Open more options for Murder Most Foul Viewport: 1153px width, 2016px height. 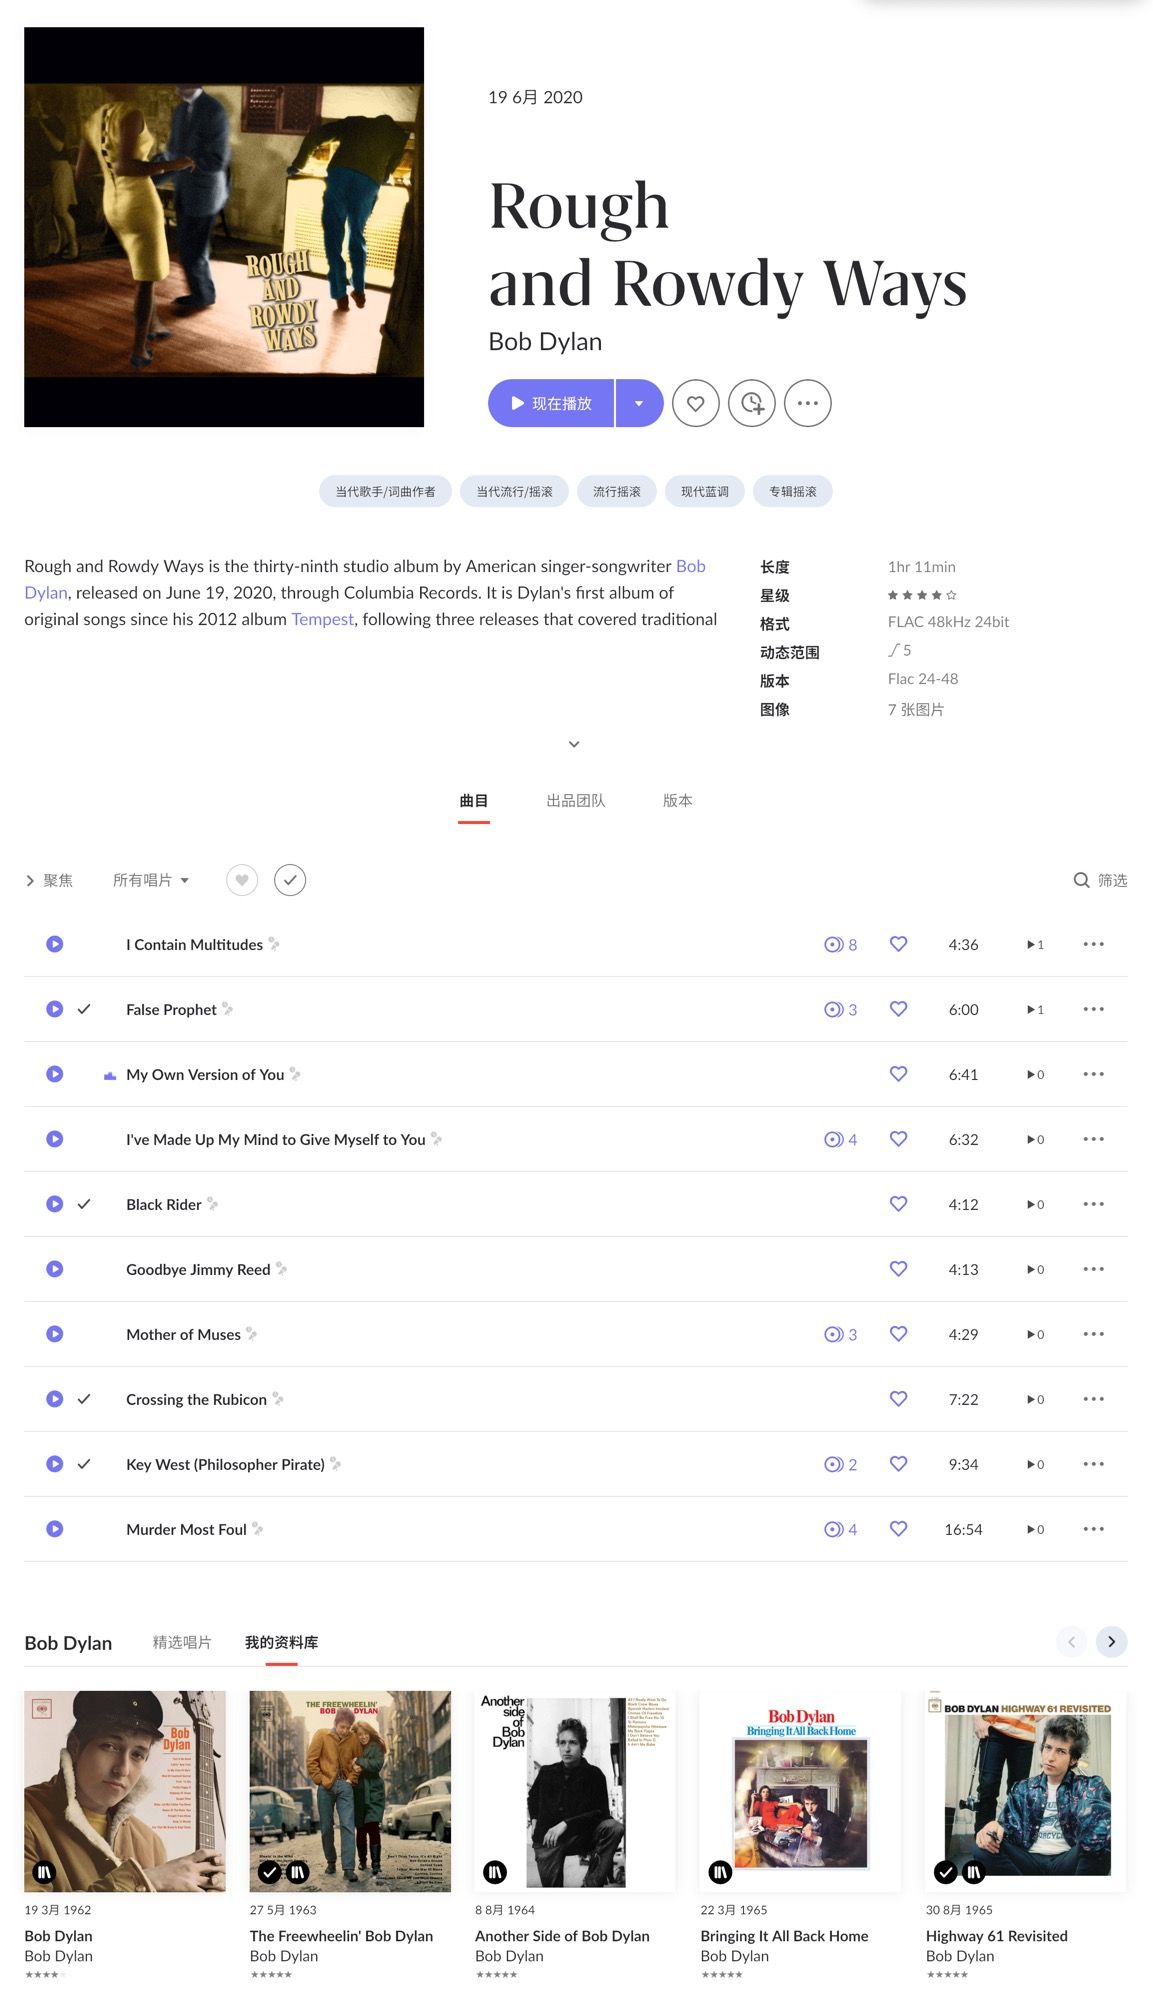click(x=1094, y=1529)
